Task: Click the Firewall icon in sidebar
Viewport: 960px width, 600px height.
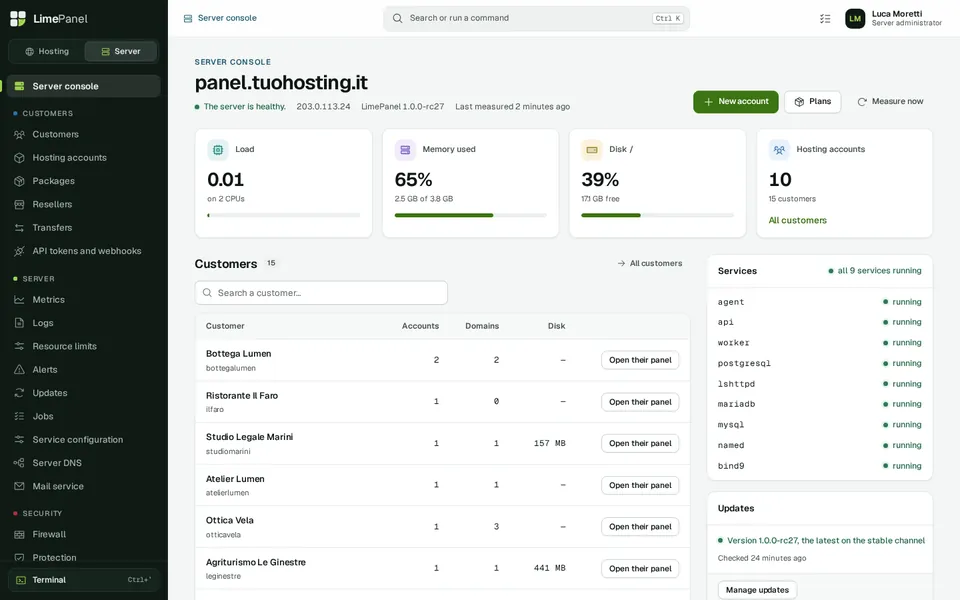Action: click(20, 534)
